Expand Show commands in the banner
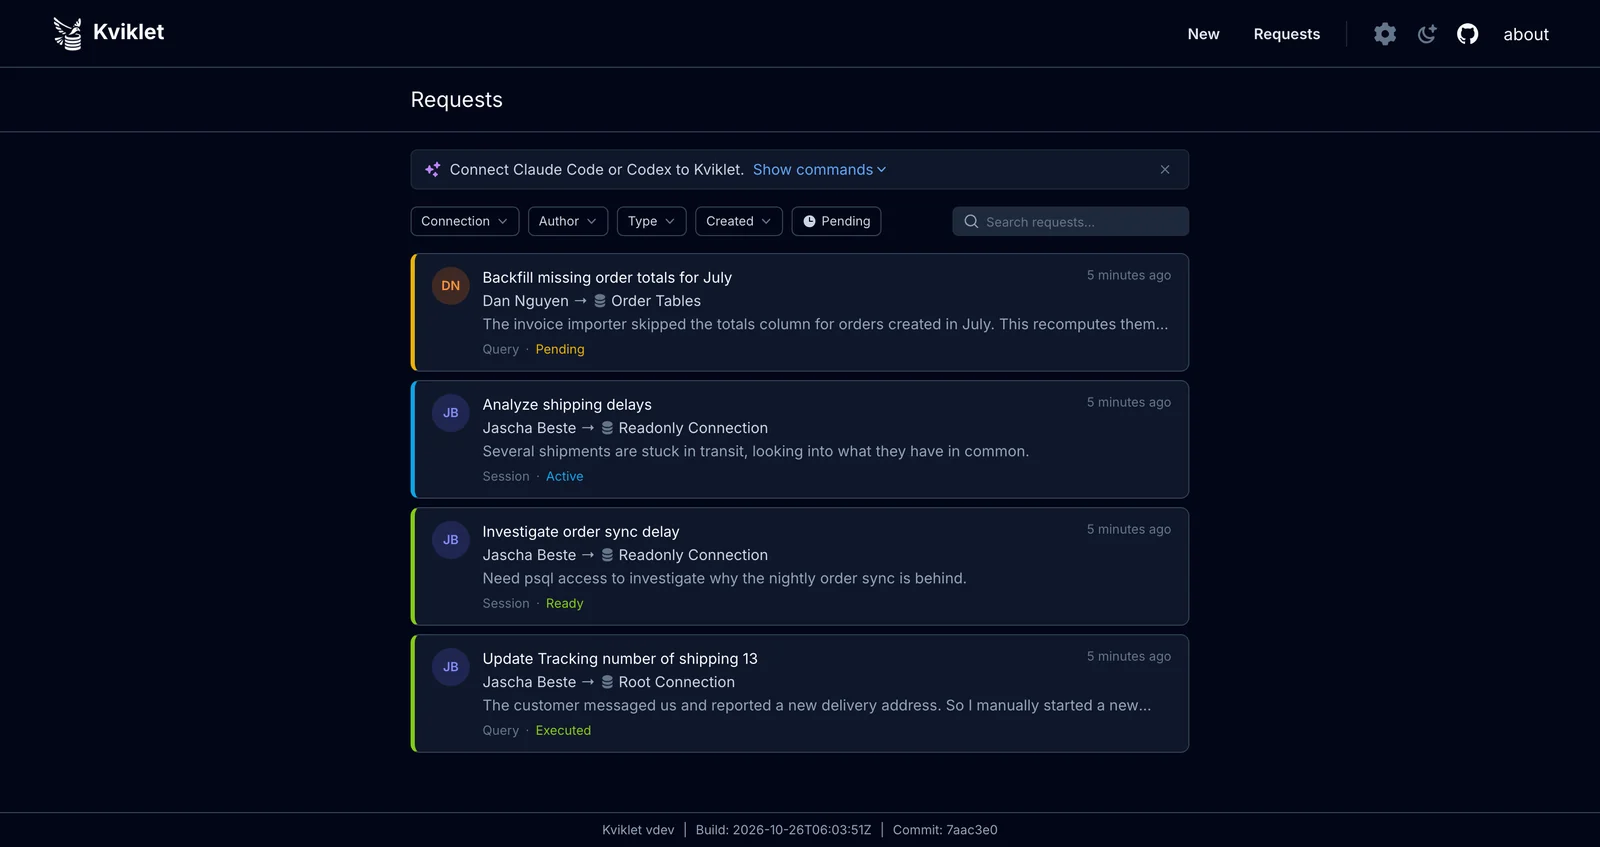This screenshot has width=1600, height=847. pyautogui.click(x=819, y=170)
